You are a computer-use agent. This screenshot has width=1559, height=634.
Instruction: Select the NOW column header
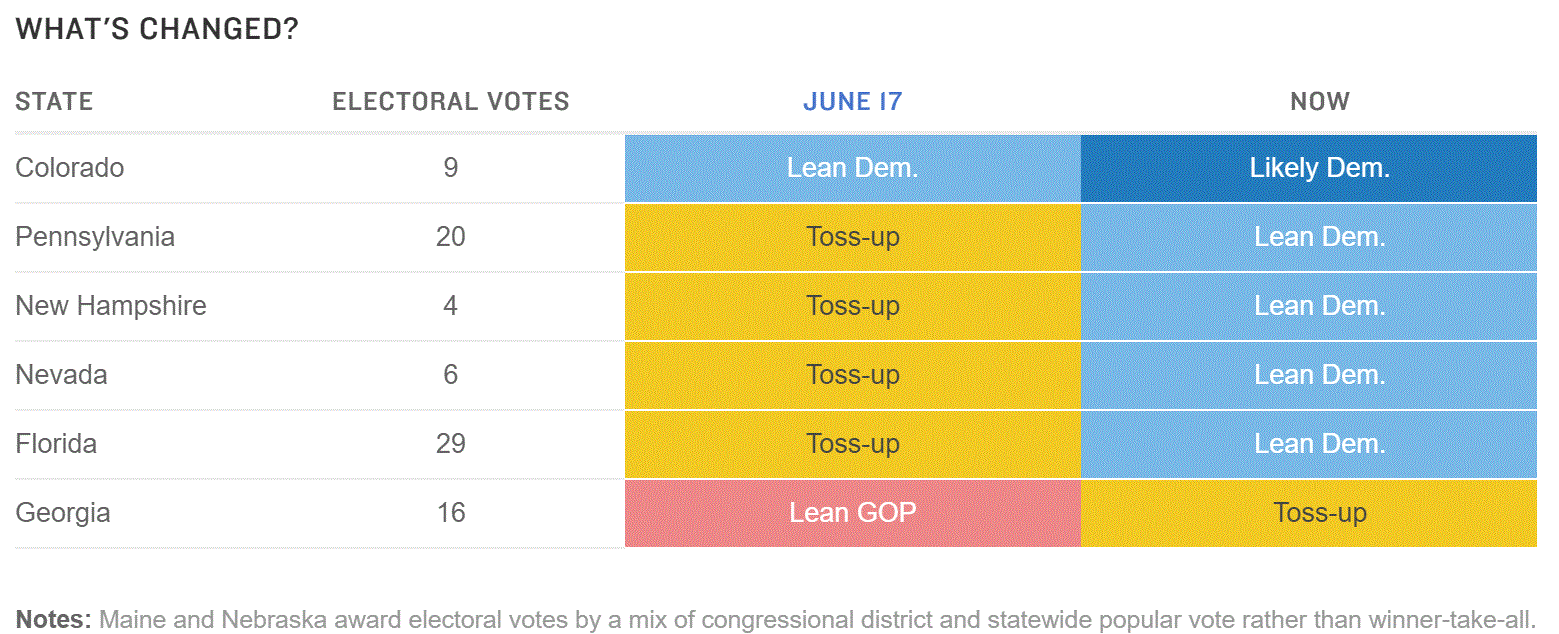pos(1320,101)
